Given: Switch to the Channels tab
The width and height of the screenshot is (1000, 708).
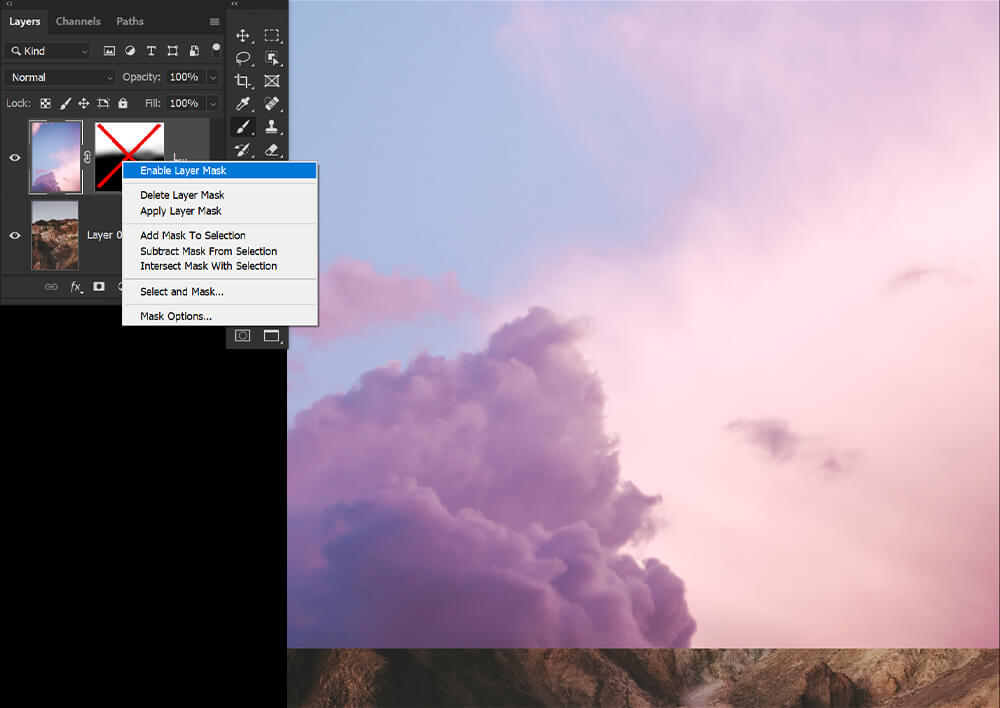Looking at the screenshot, I should pos(78,21).
